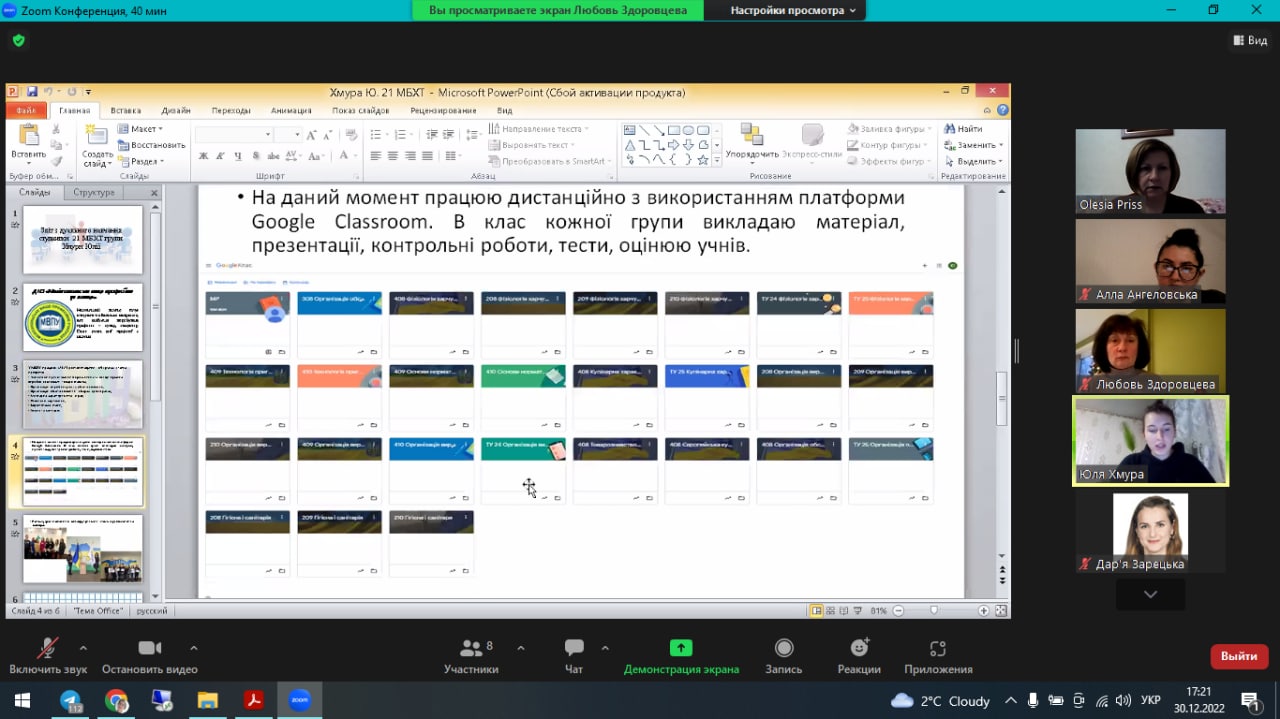
Task: Open Windows Start menu
Action: pyautogui.click(x=22, y=700)
